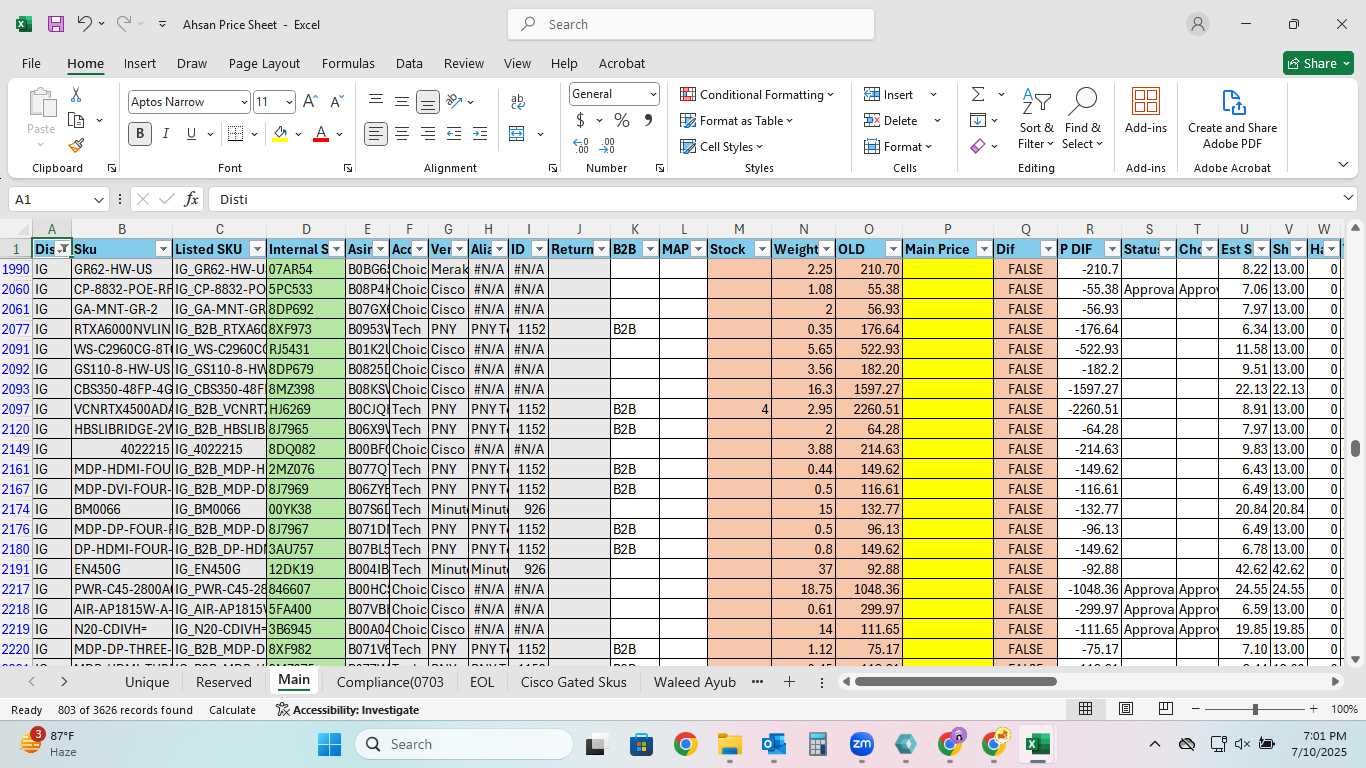Expand Format as Table menu

737,120
